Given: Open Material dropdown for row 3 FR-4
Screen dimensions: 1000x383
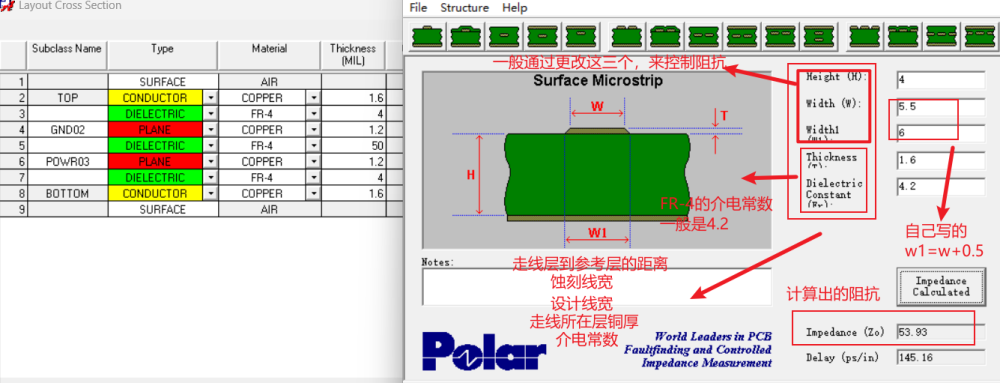Looking at the screenshot, I should 313,114.
